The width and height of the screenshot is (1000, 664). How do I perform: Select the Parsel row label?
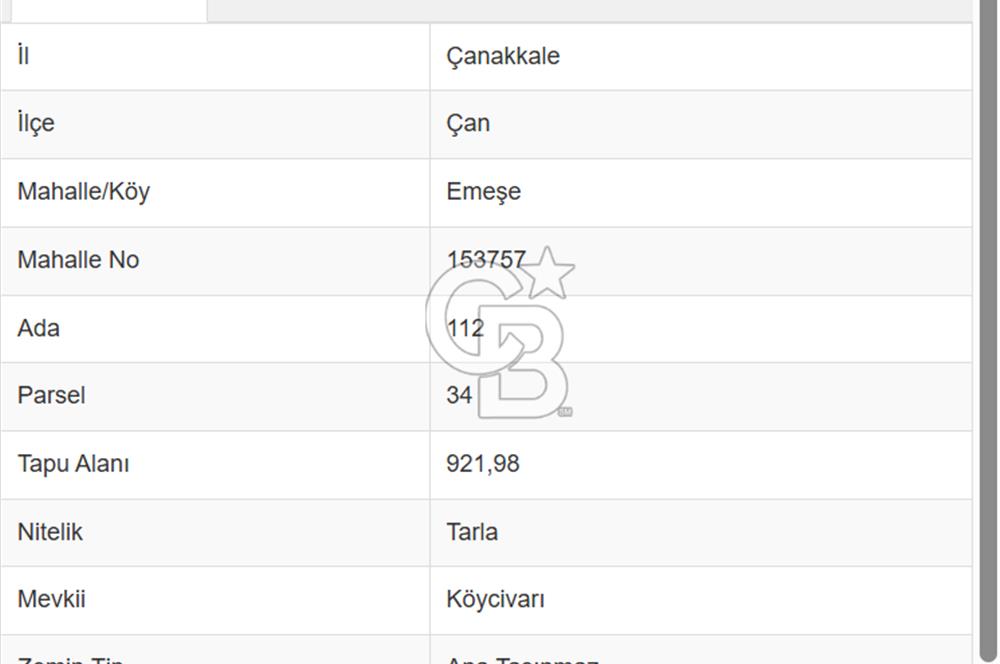point(50,396)
